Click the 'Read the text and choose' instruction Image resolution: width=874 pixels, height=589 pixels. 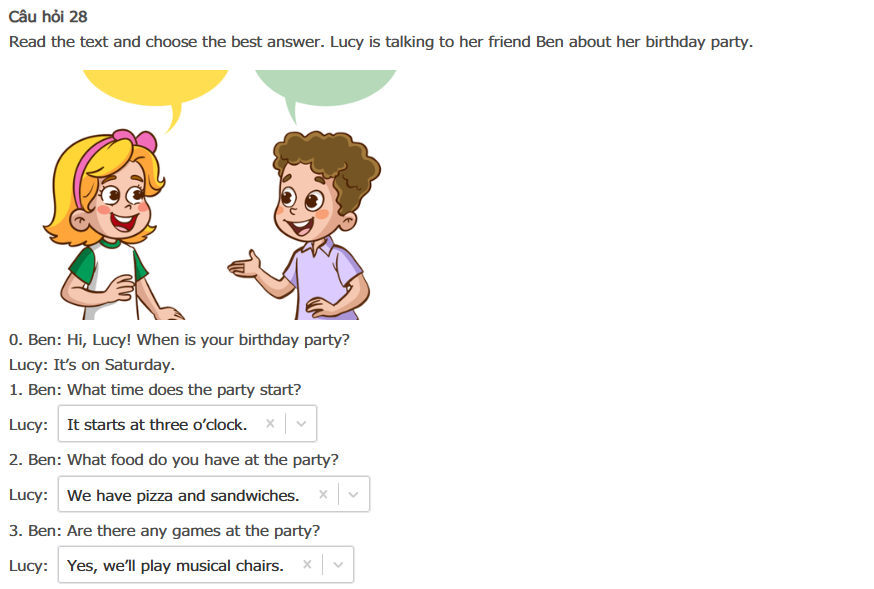point(380,42)
